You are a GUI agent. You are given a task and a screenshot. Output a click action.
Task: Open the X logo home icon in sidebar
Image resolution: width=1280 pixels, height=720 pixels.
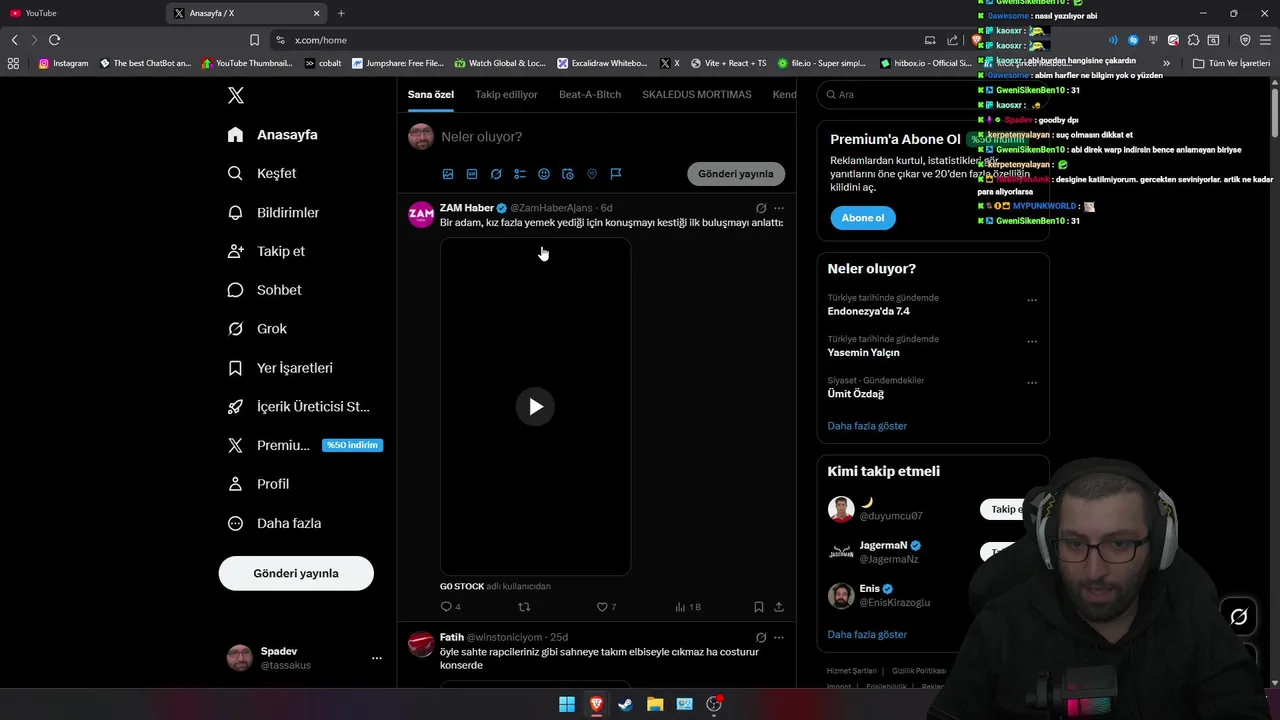[236, 96]
